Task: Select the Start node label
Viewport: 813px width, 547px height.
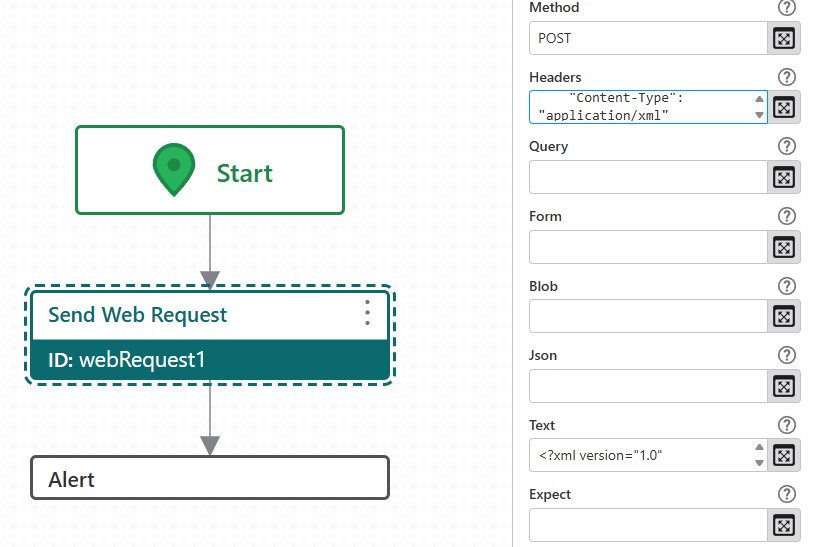Action: (244, 173)
